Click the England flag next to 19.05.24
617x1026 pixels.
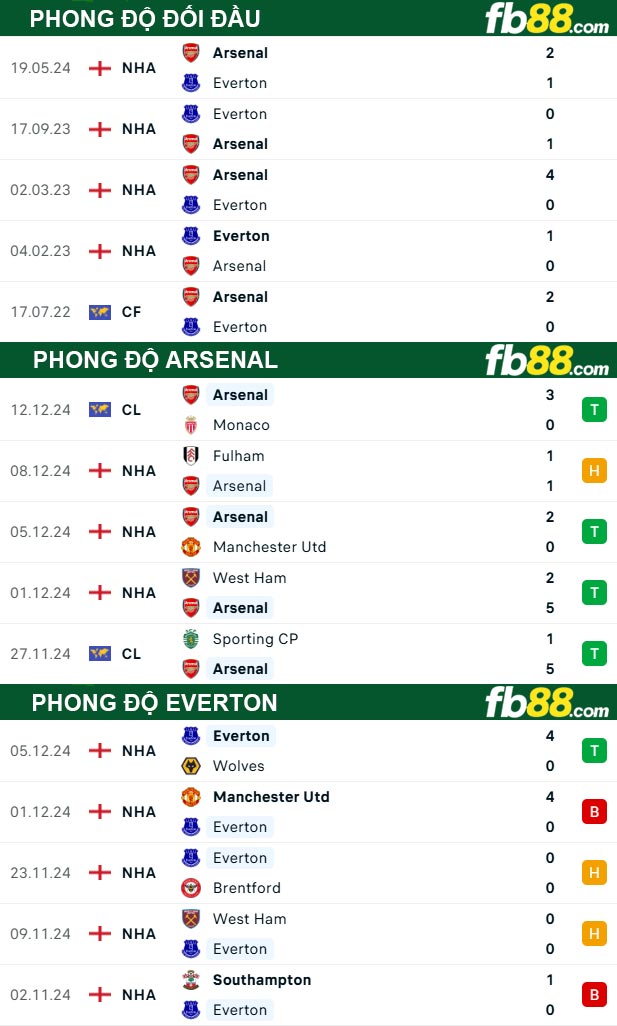(100, 68)
